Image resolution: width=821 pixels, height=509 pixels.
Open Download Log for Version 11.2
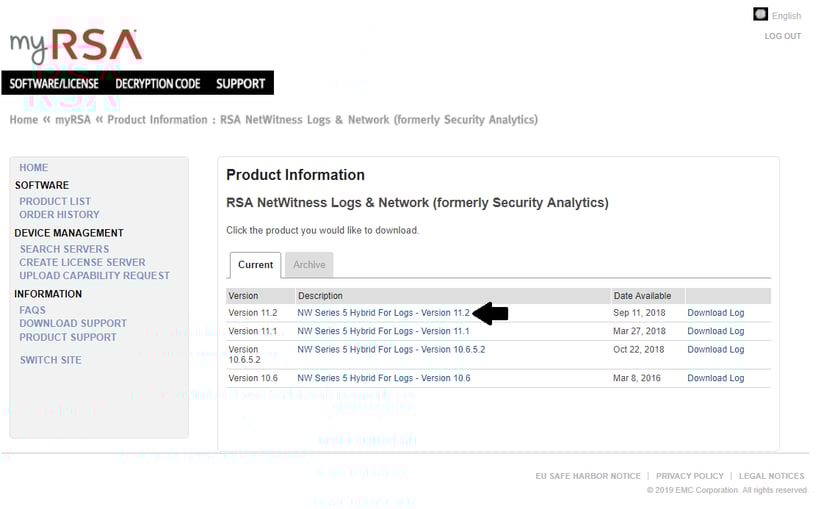tap(715, 313)
